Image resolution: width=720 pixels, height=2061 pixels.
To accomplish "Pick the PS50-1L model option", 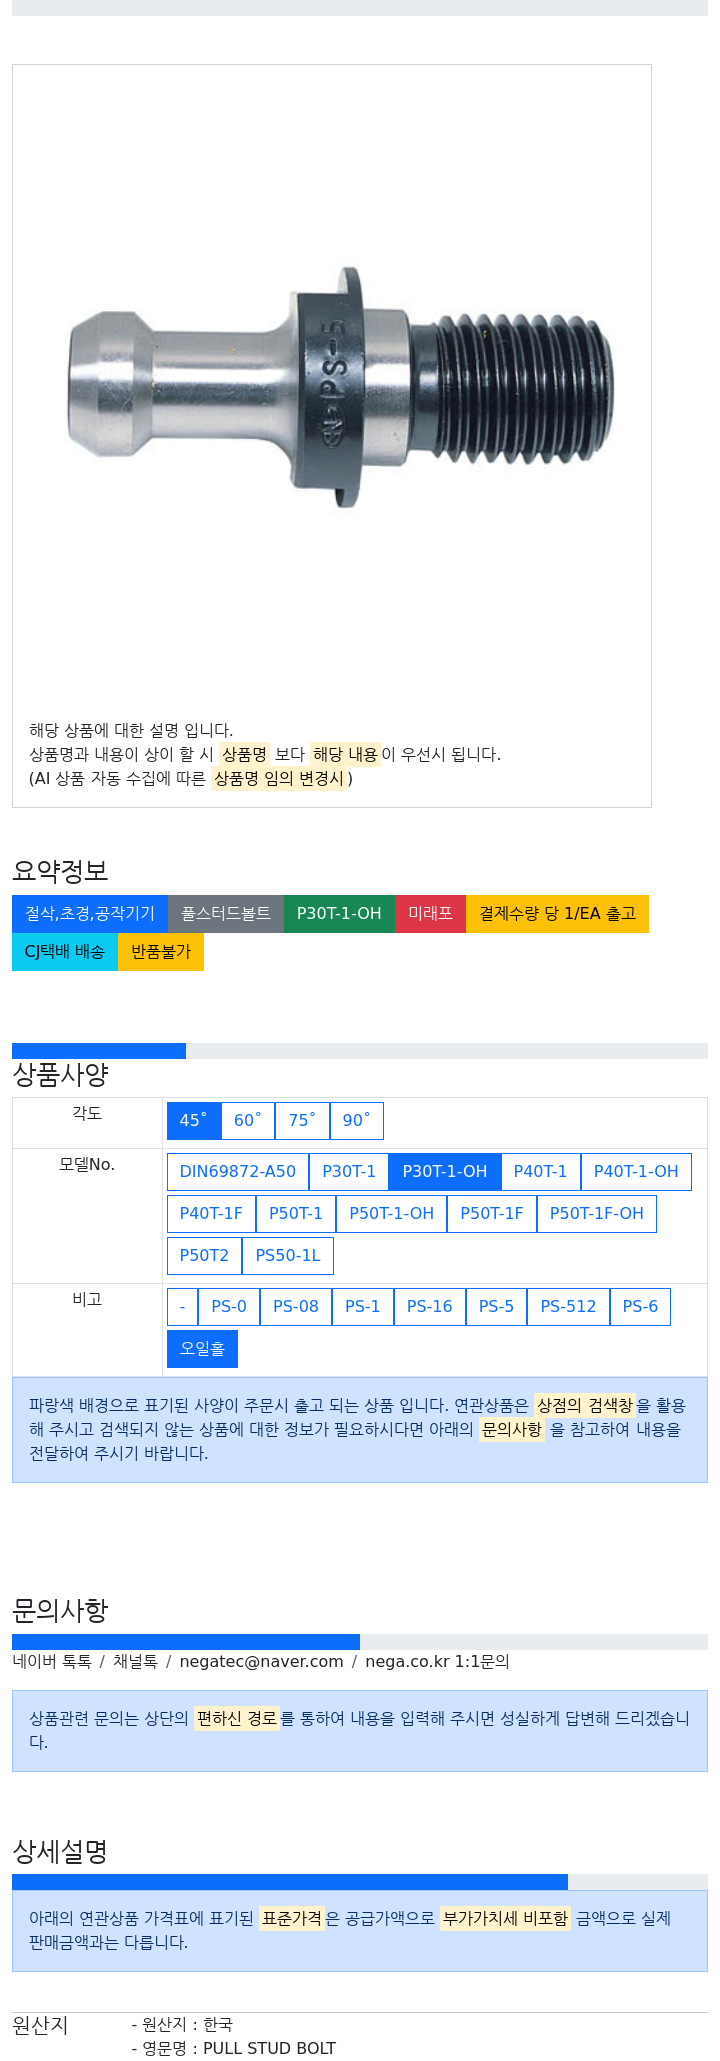I will (288, 1255).
